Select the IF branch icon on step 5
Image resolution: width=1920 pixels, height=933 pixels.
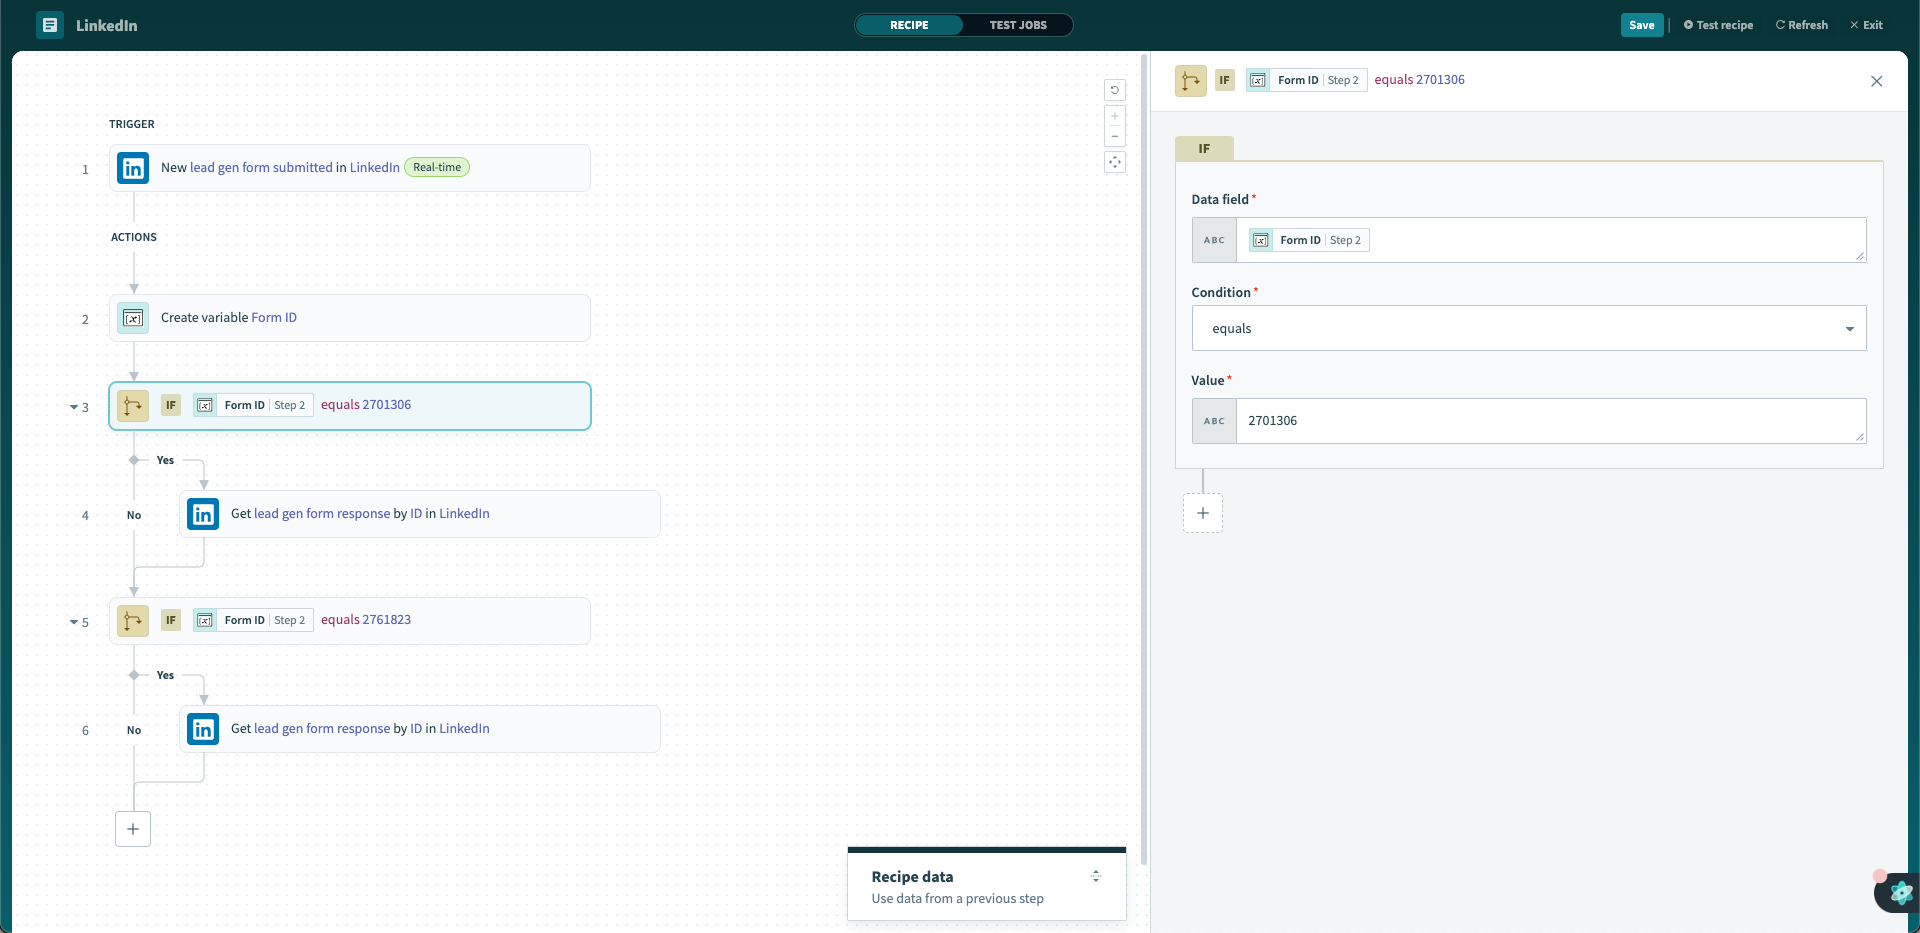click(x=133, y=621)
